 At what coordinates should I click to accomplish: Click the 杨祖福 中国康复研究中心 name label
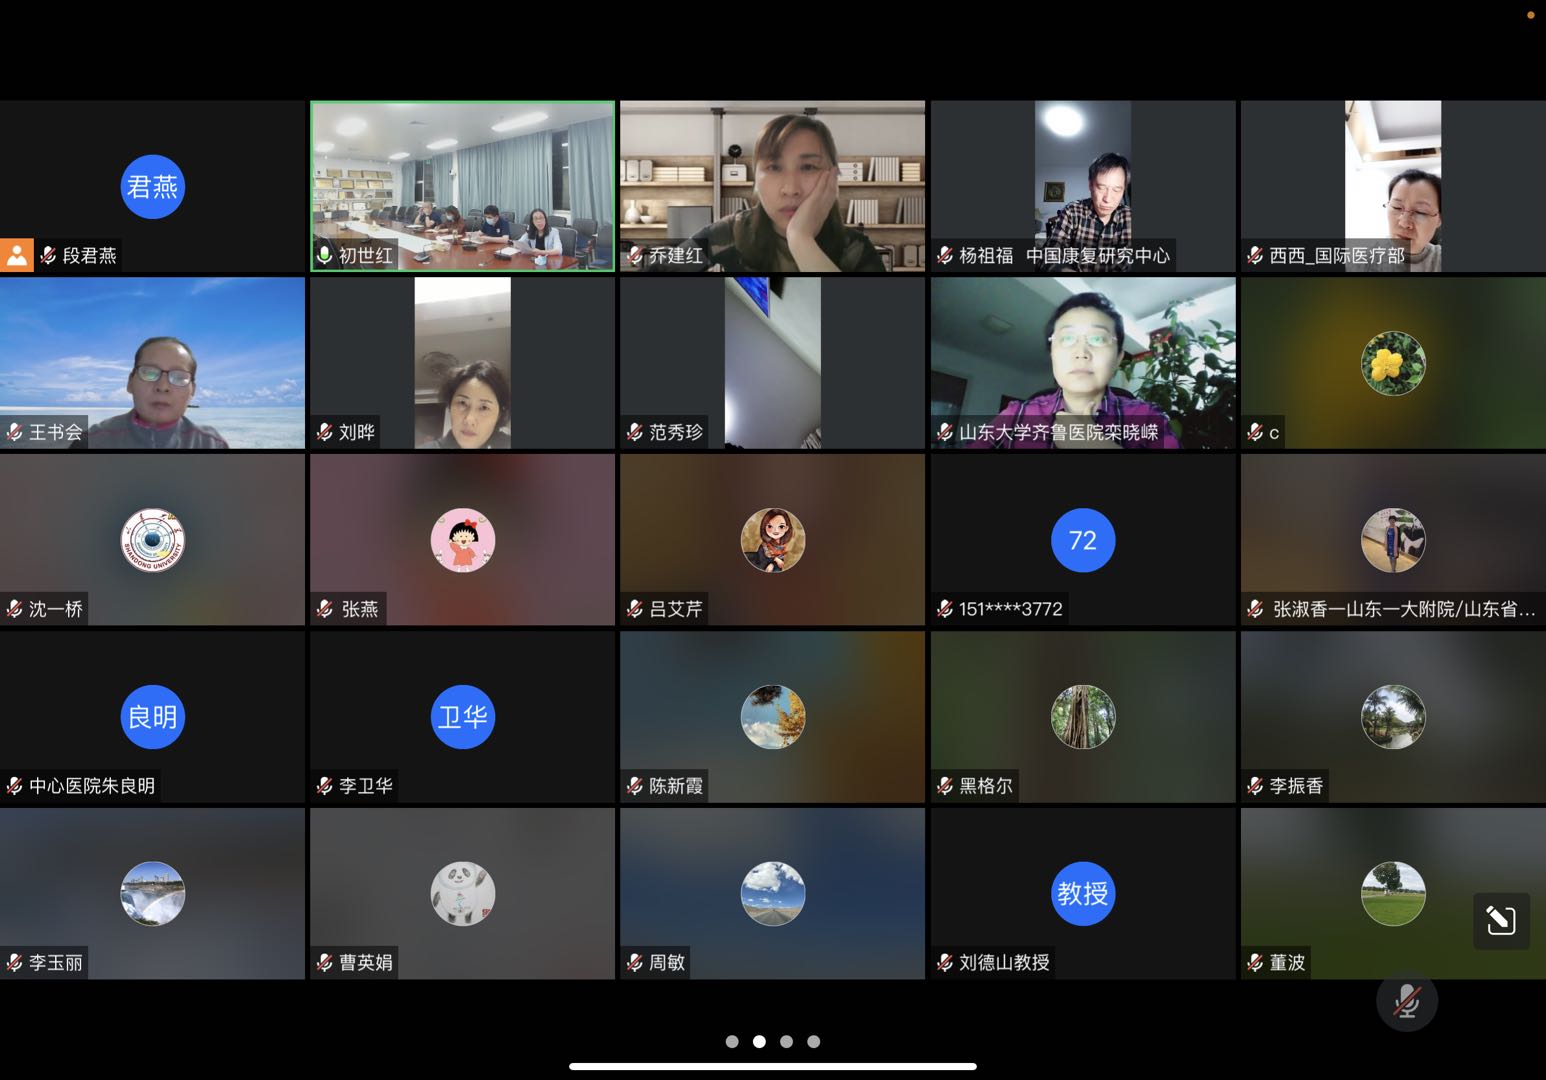click(x=1064, y=256)
